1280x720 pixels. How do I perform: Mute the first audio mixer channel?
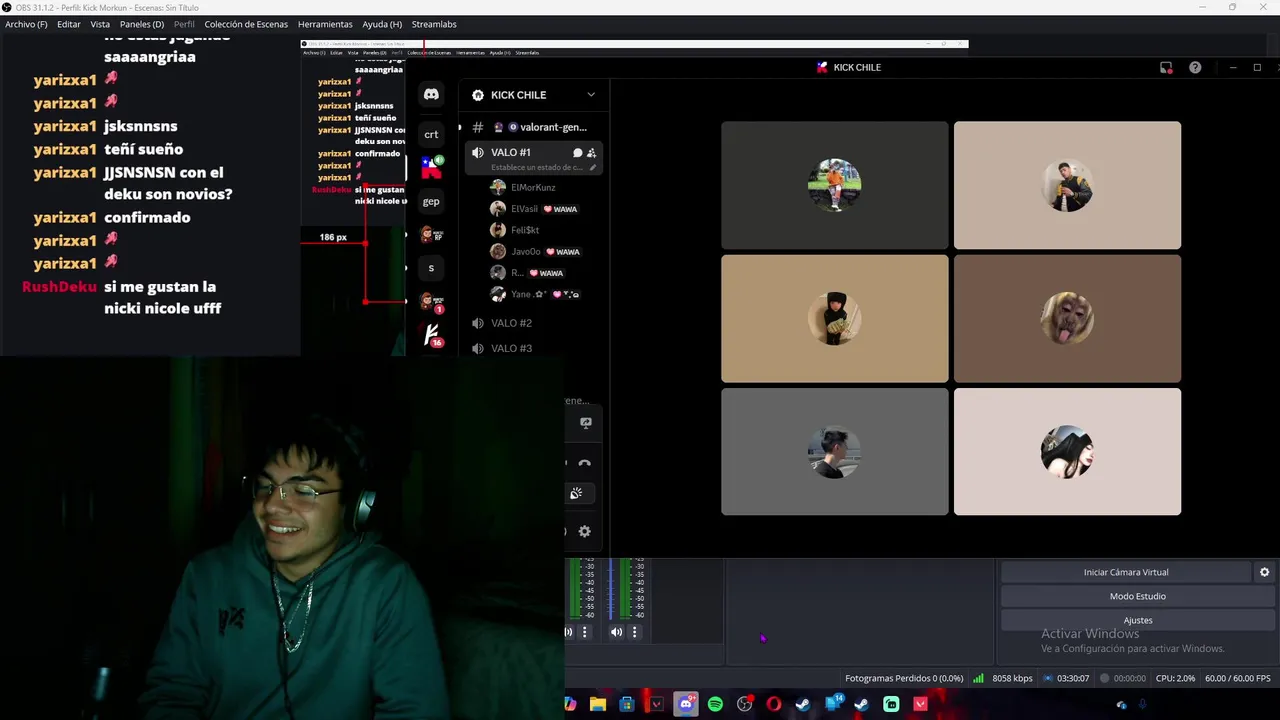point(569,632)
